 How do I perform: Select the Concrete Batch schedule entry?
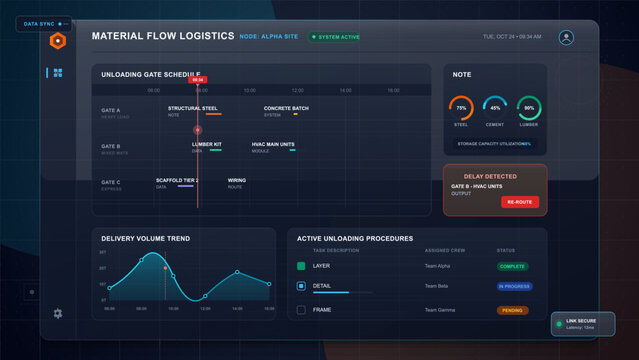pyautogui.click(x=286, y=111)
